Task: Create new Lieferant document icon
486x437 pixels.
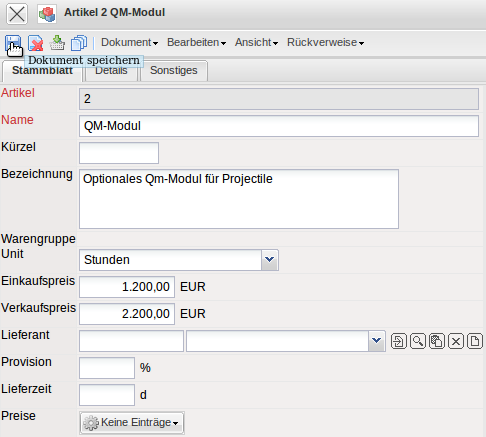Action: click(475, 341)
